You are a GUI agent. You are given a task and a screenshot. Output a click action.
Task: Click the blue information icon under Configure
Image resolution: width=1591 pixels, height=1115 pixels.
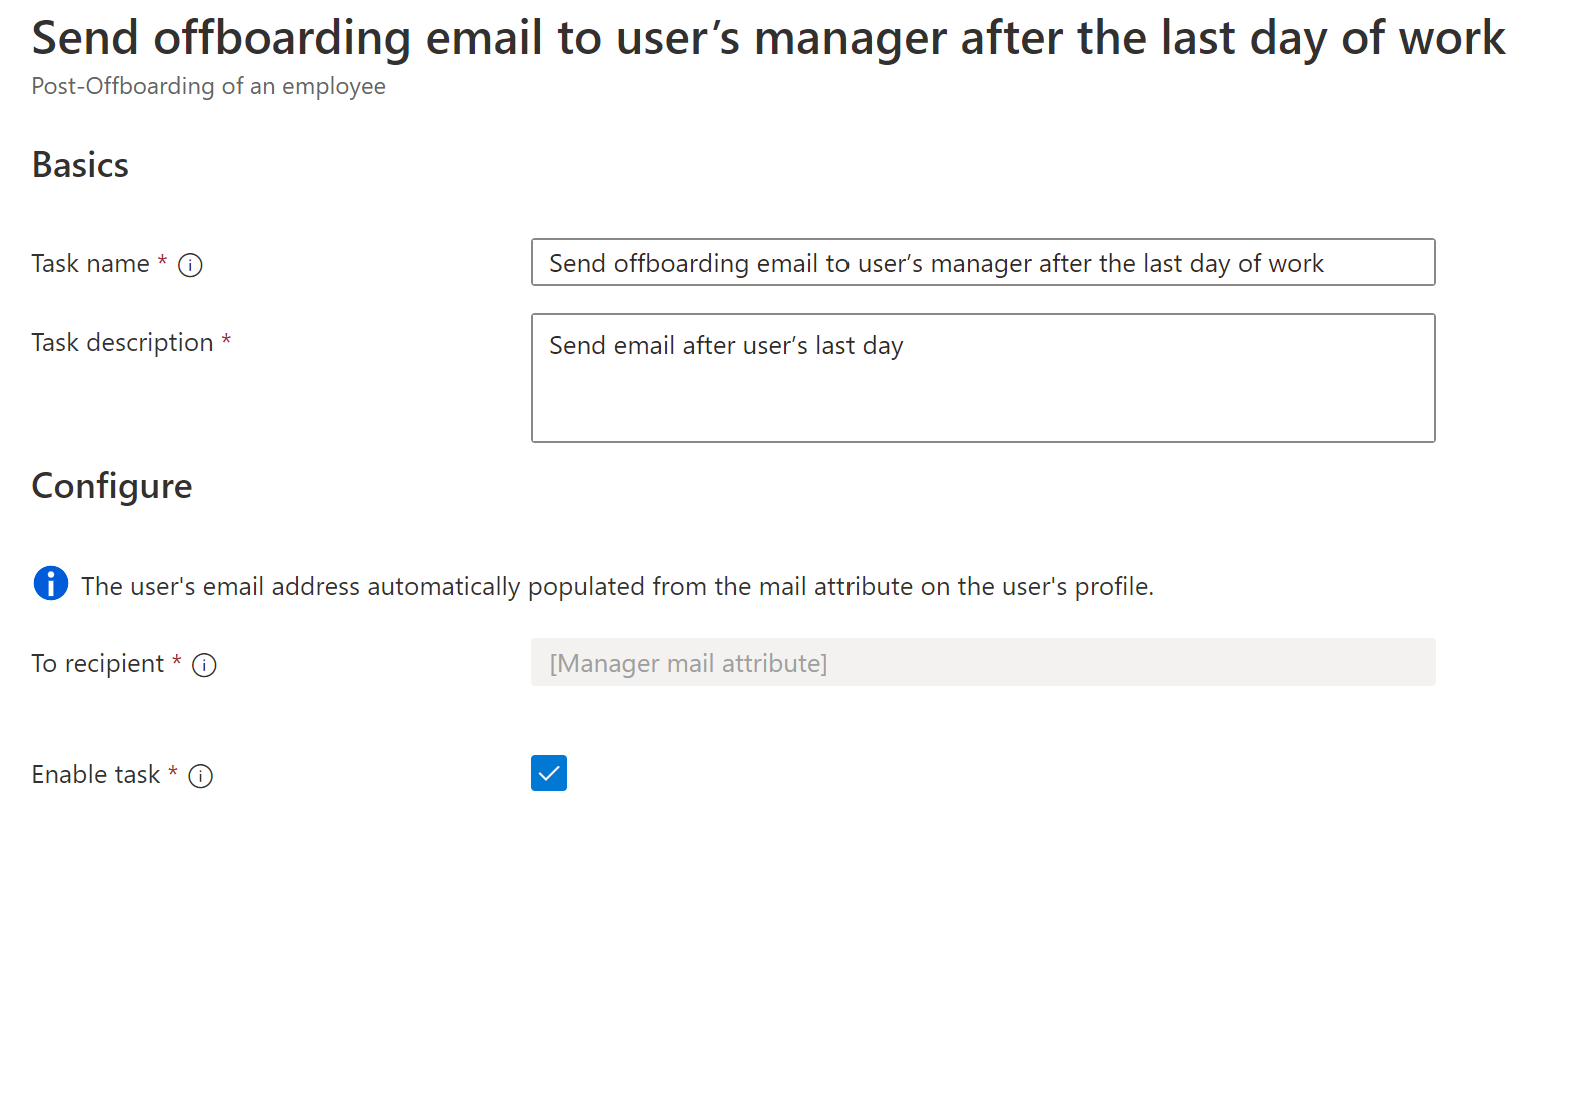(51, 583)
